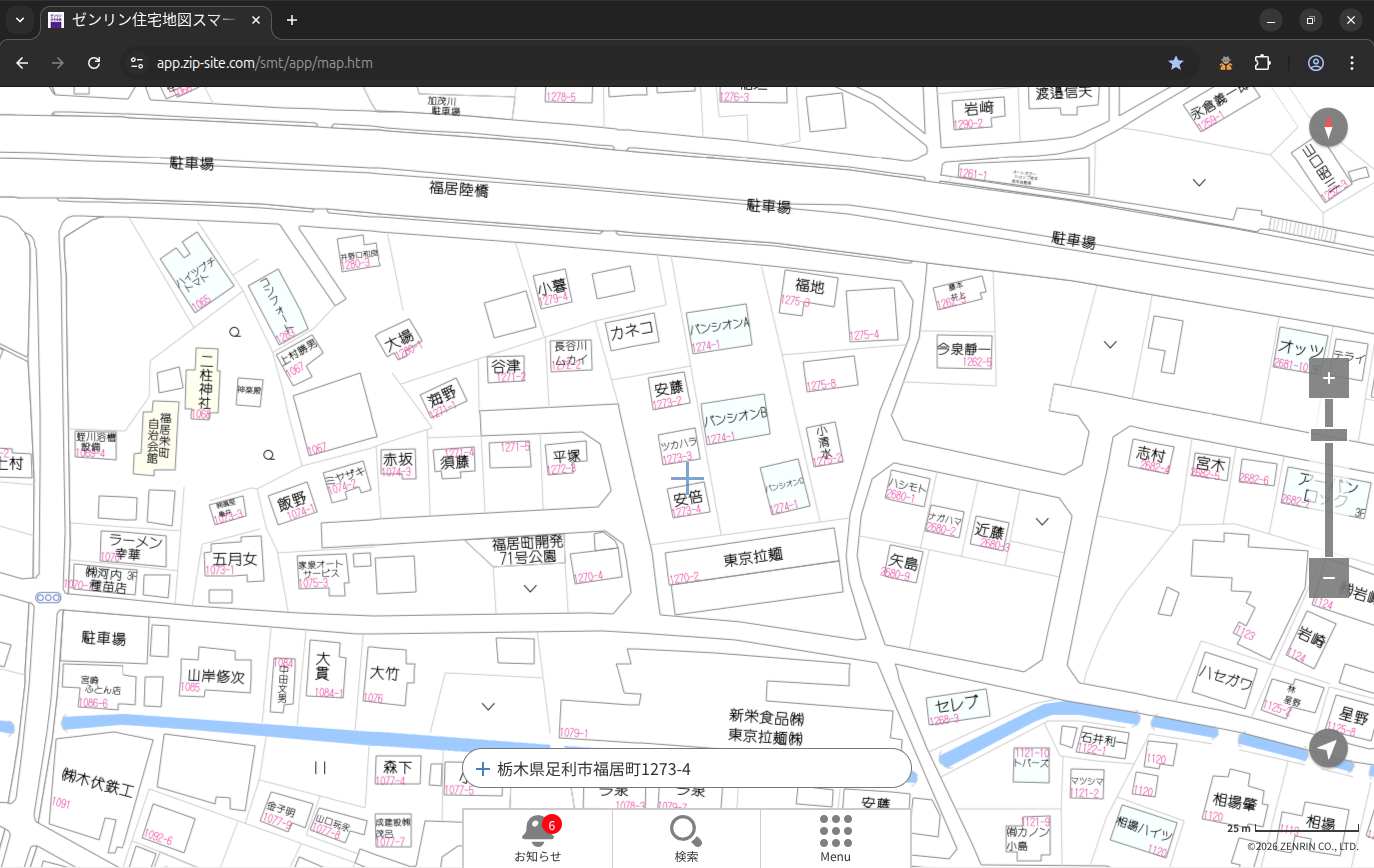Viewport: 1374px width, 868px height.
Task: Zoom in with the plus button
Action: [1328, 379]
